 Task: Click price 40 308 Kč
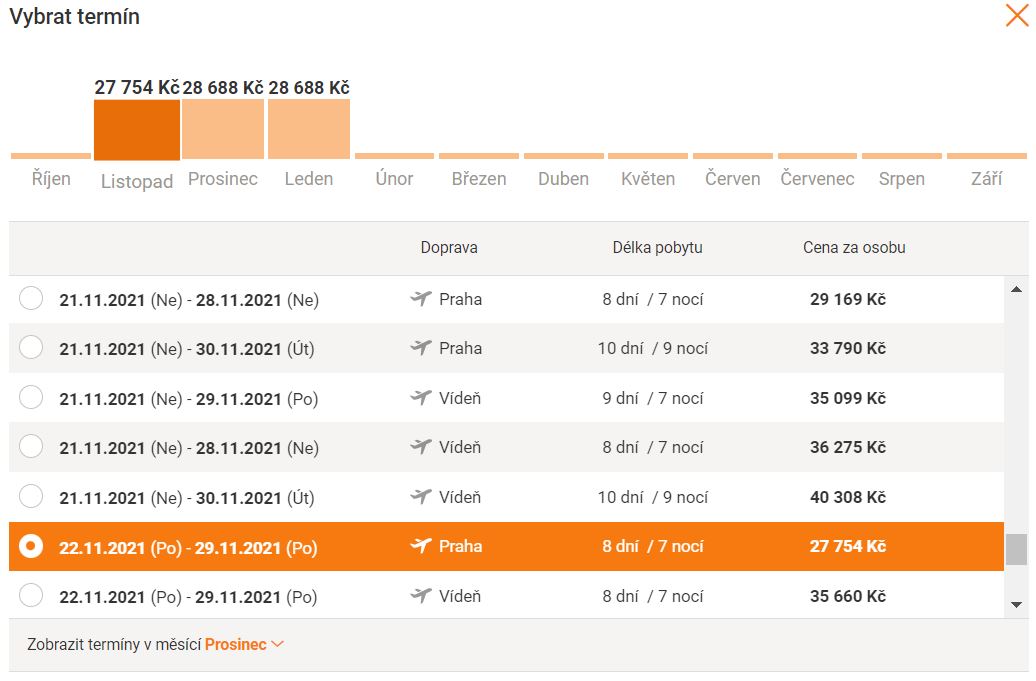coord(848,497)
